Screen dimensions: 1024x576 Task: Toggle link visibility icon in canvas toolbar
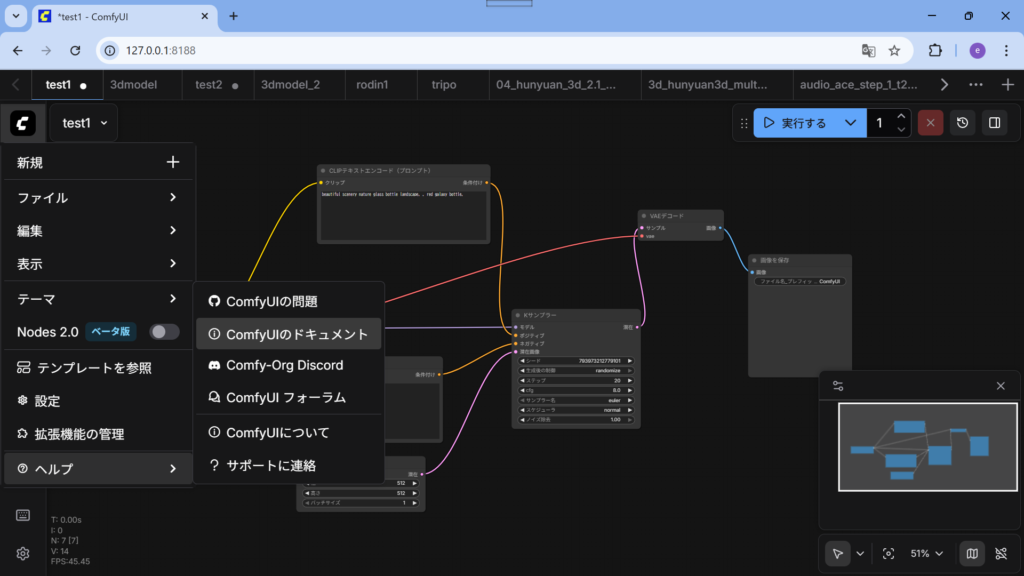tap(1001, 553)
